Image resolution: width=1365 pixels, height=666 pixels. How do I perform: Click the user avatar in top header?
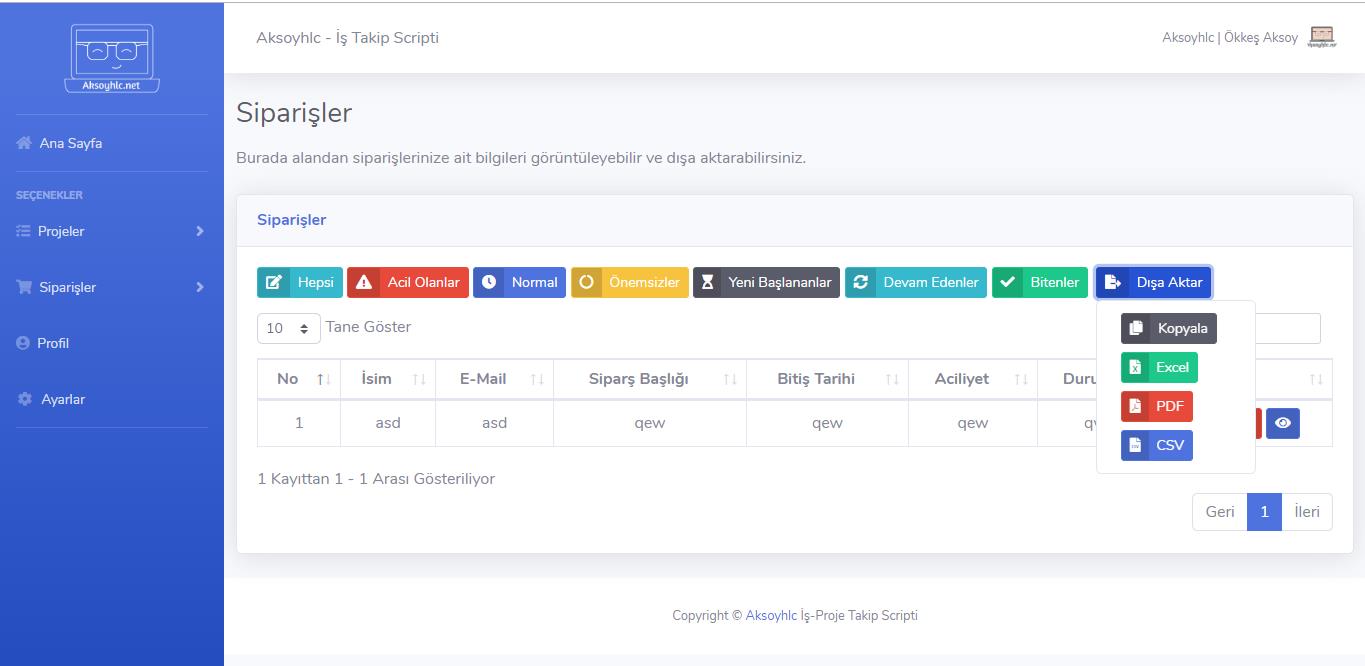pos(1322,37)
